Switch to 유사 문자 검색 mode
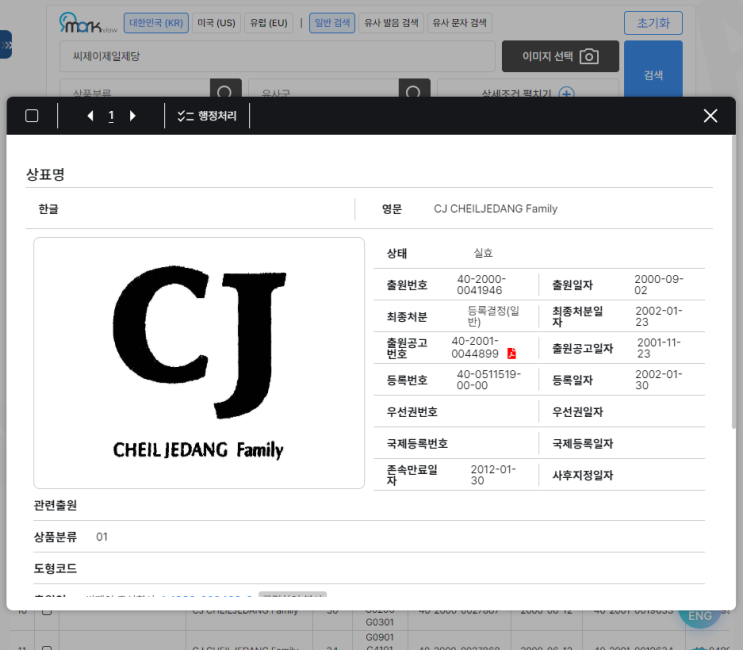The width and height of the screenshot is (743, 650). [x=460, y=23]
